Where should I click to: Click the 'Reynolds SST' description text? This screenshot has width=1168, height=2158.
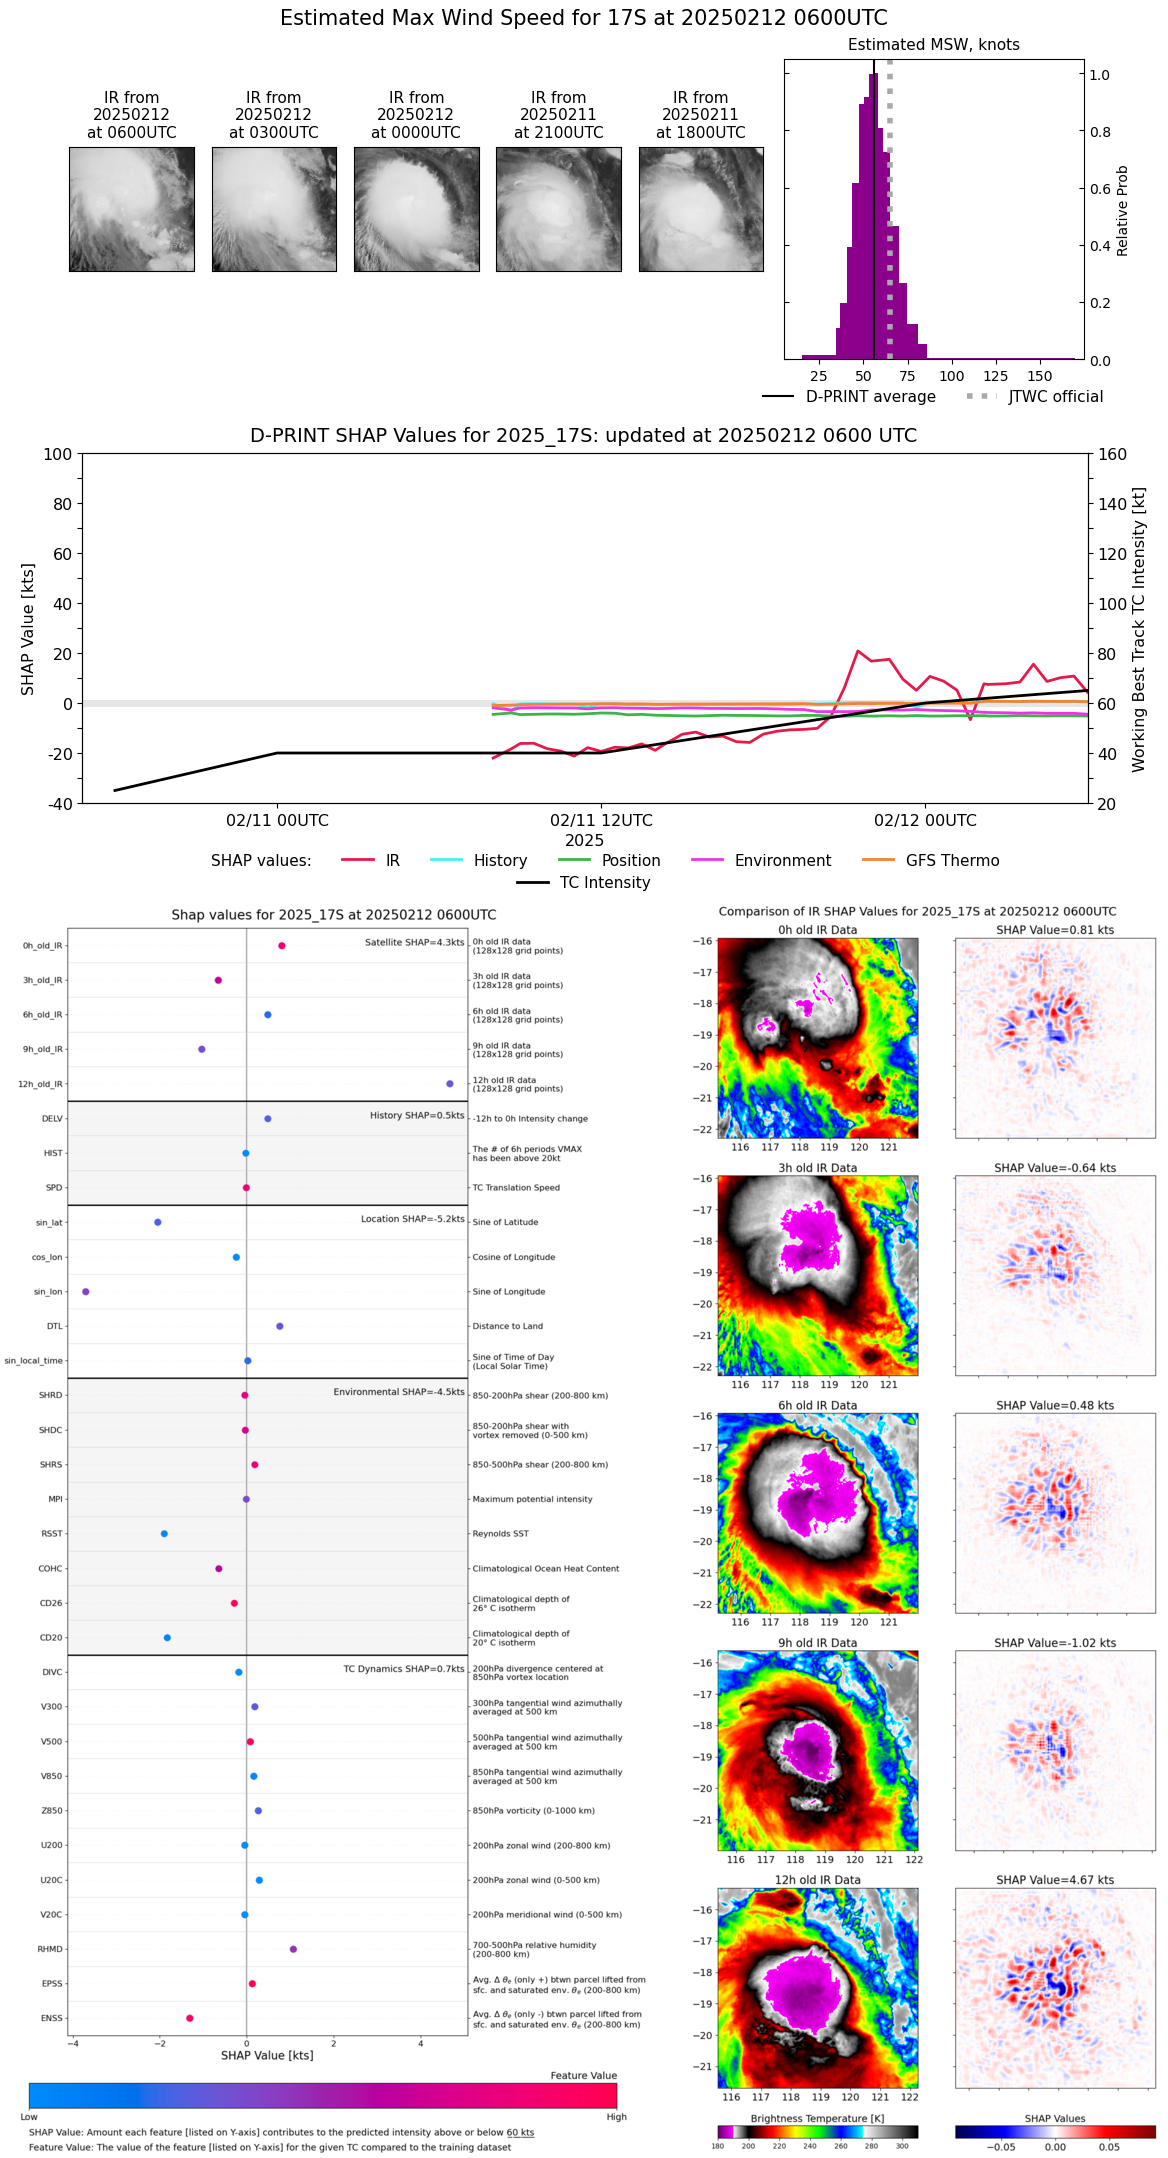pyautogui.click(x=501, y=1534)
